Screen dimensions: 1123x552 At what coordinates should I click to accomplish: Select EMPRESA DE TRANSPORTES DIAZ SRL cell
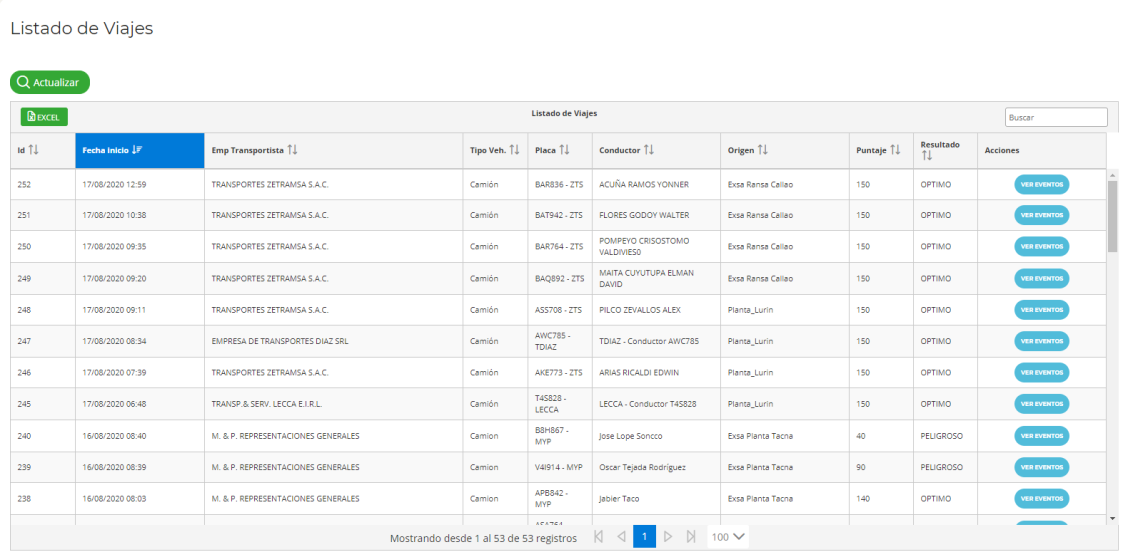(333, 342)
